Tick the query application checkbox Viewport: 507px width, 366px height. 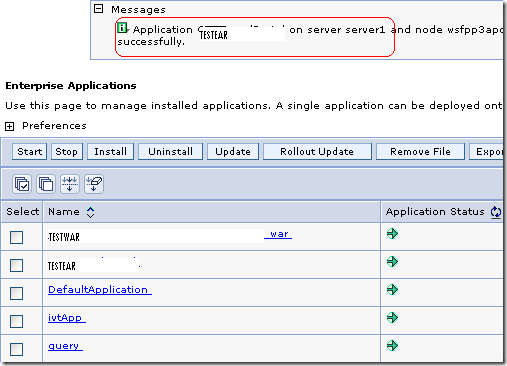click(x=16, y=350)
